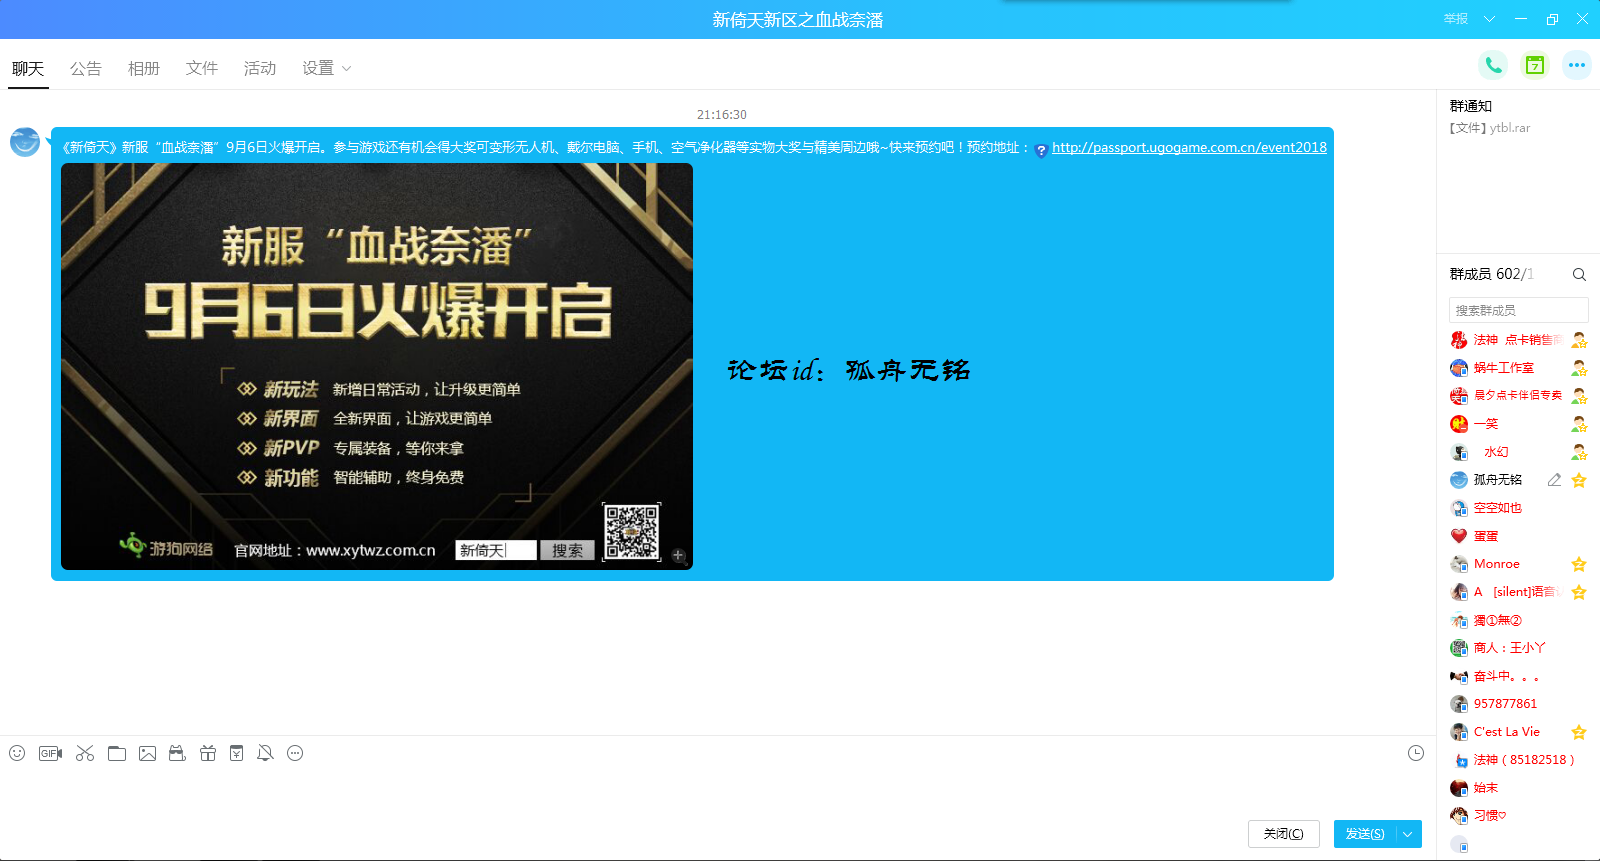Screen dimensions: 1600x861
Task: Open more group apps with blue dots icon
Action: tap(1577, 65)
